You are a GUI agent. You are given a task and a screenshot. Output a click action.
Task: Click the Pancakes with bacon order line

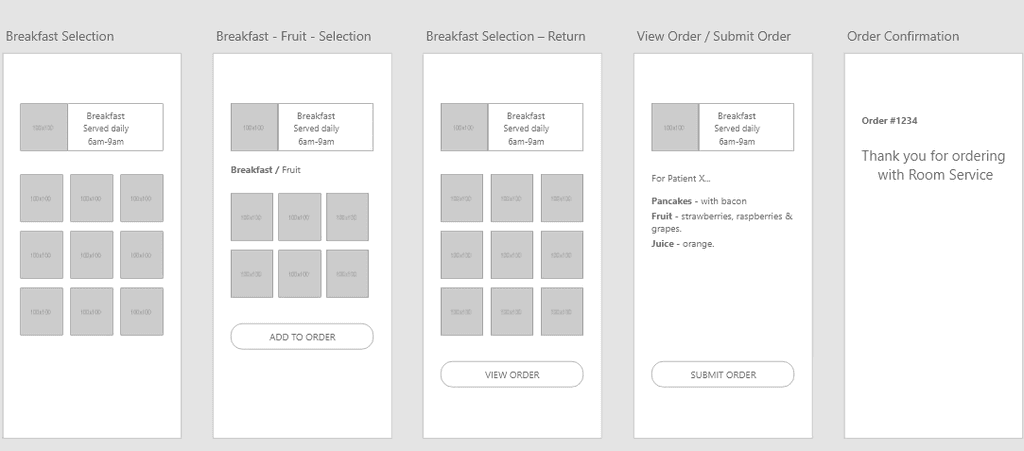coord(699,201)
